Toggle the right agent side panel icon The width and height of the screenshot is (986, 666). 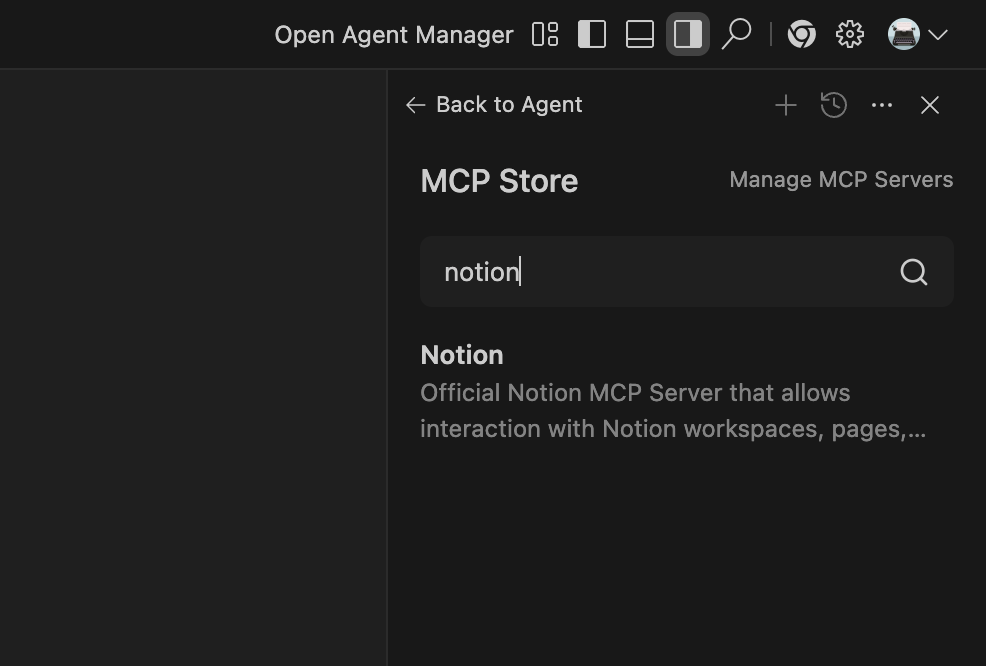687,35
